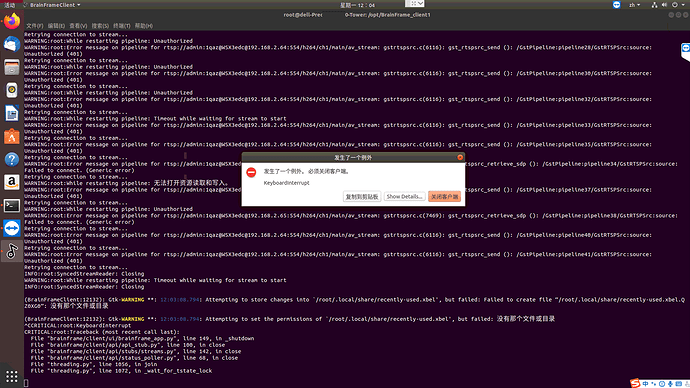Open the 文件(F) terminal menu
The height and width of the screenshot is (388, 690).
[x=34, y=26]
